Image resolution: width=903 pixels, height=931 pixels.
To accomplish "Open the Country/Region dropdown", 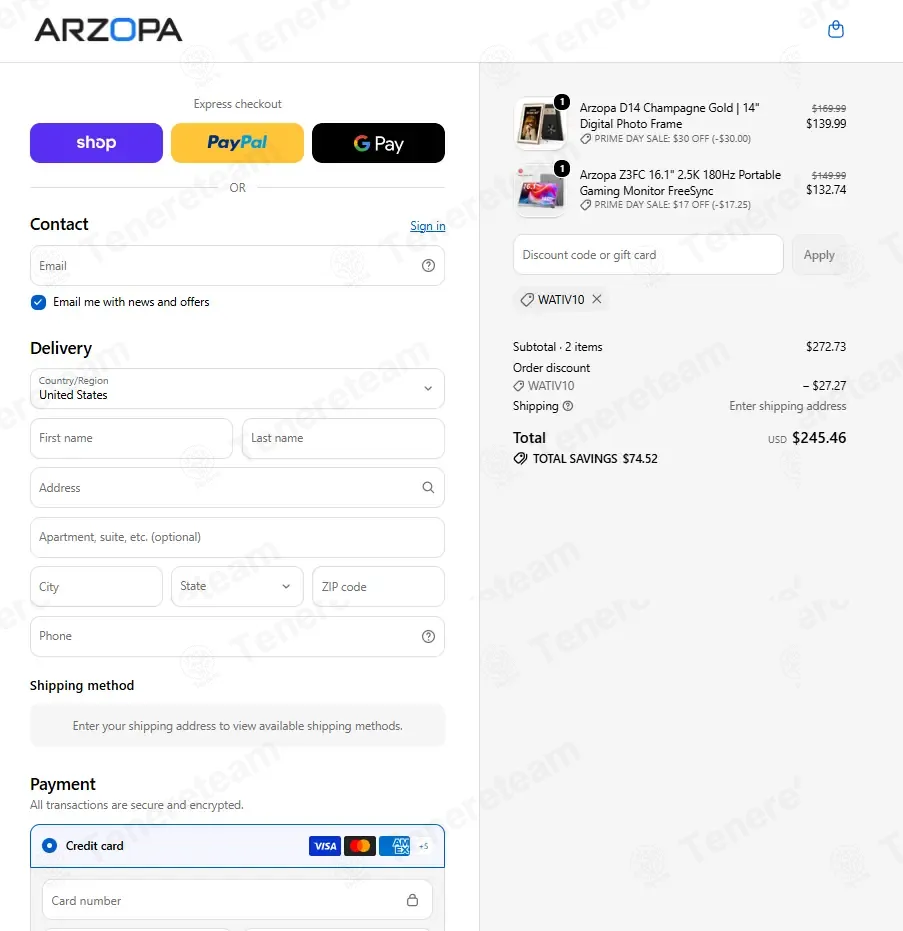I will (237, 388).
